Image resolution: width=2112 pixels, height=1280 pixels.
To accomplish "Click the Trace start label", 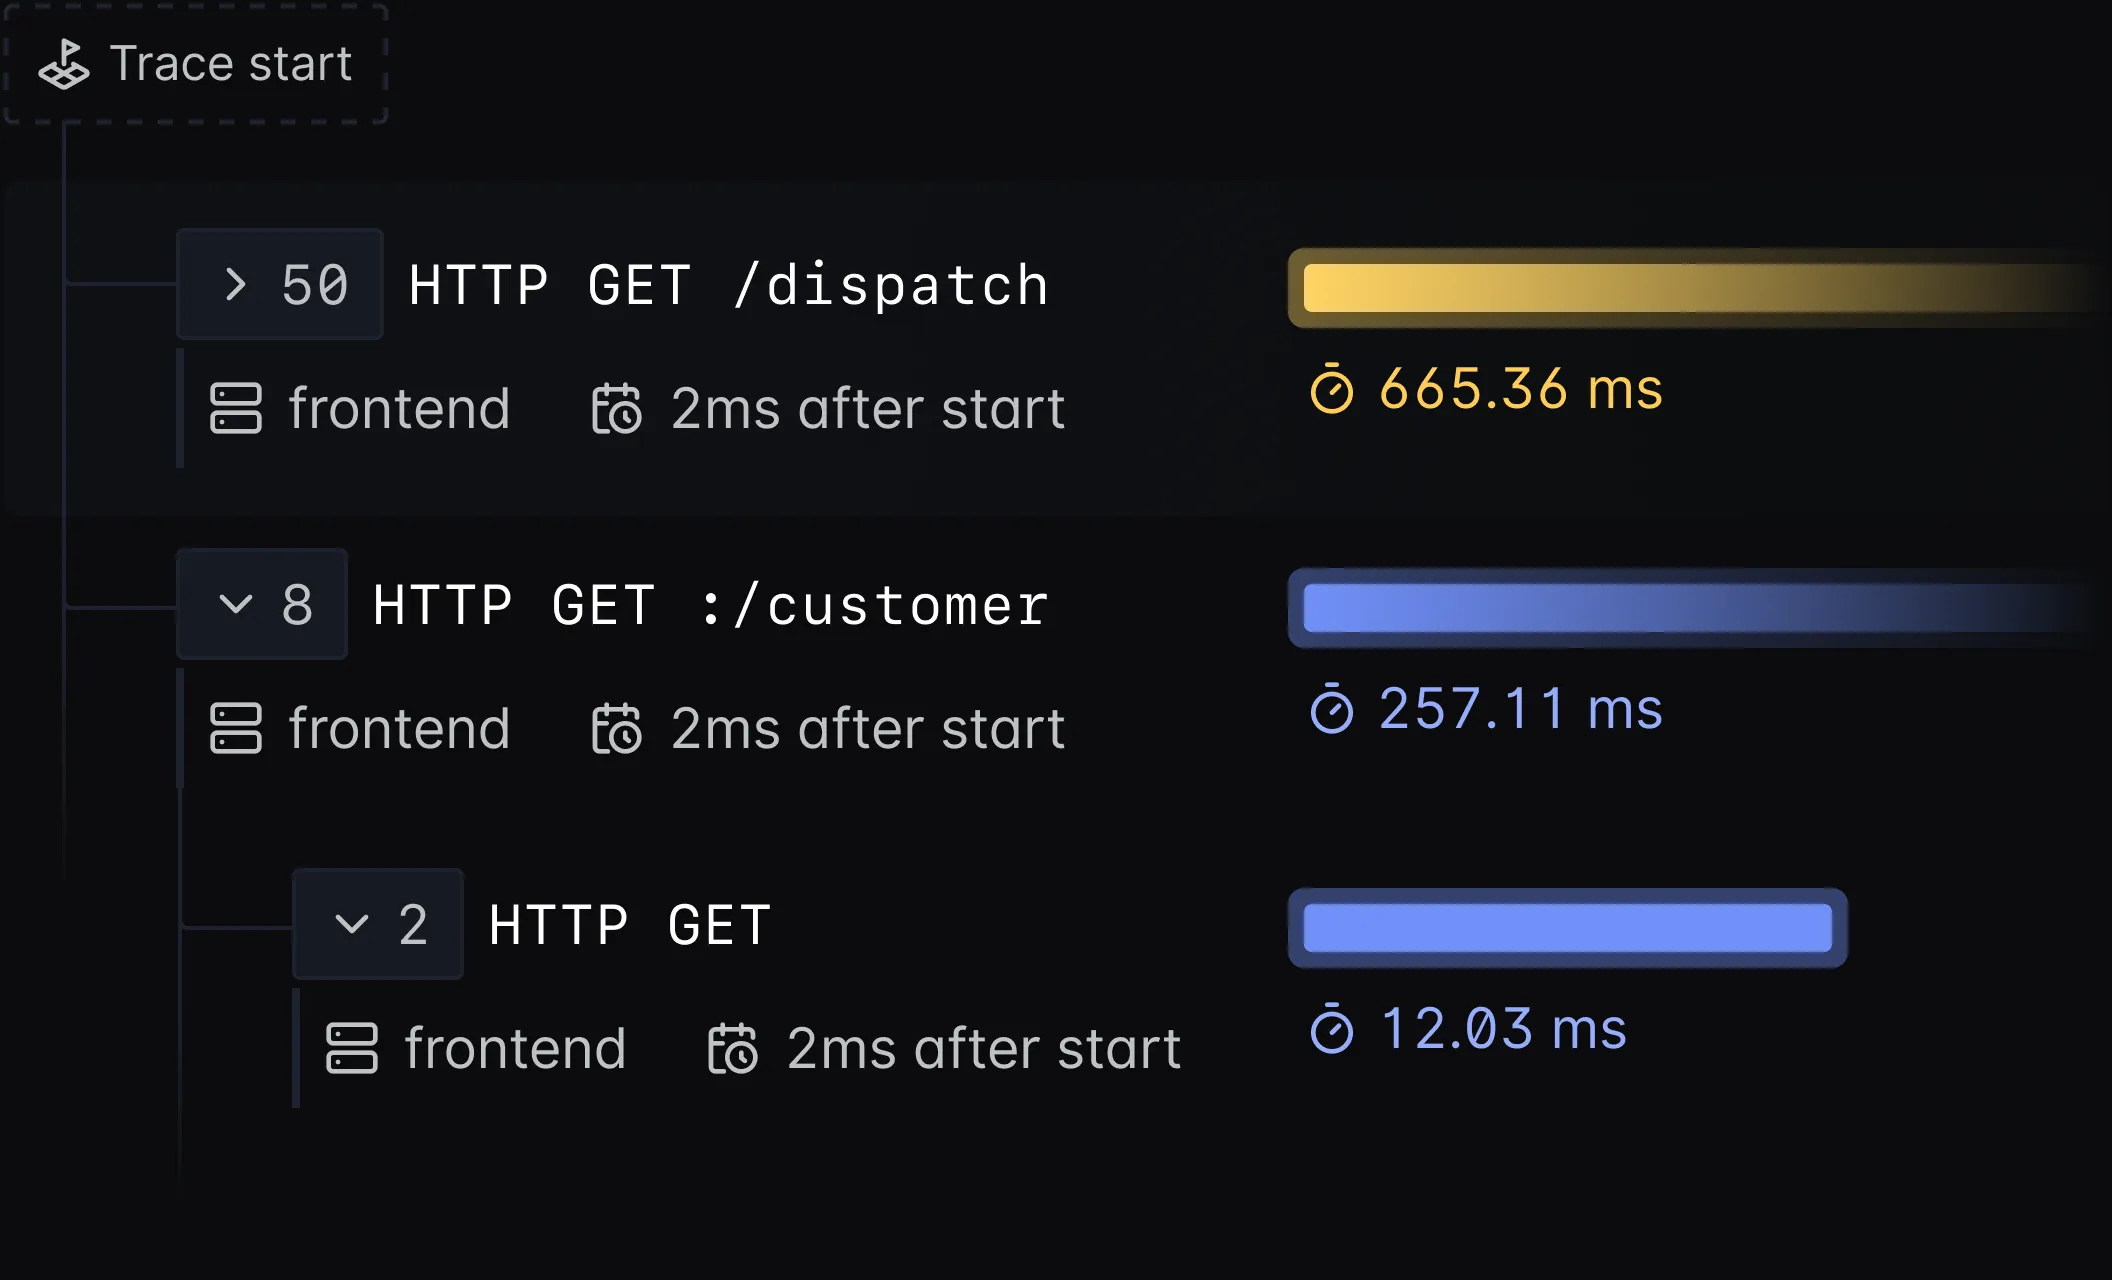I will [x=230, y=64].
